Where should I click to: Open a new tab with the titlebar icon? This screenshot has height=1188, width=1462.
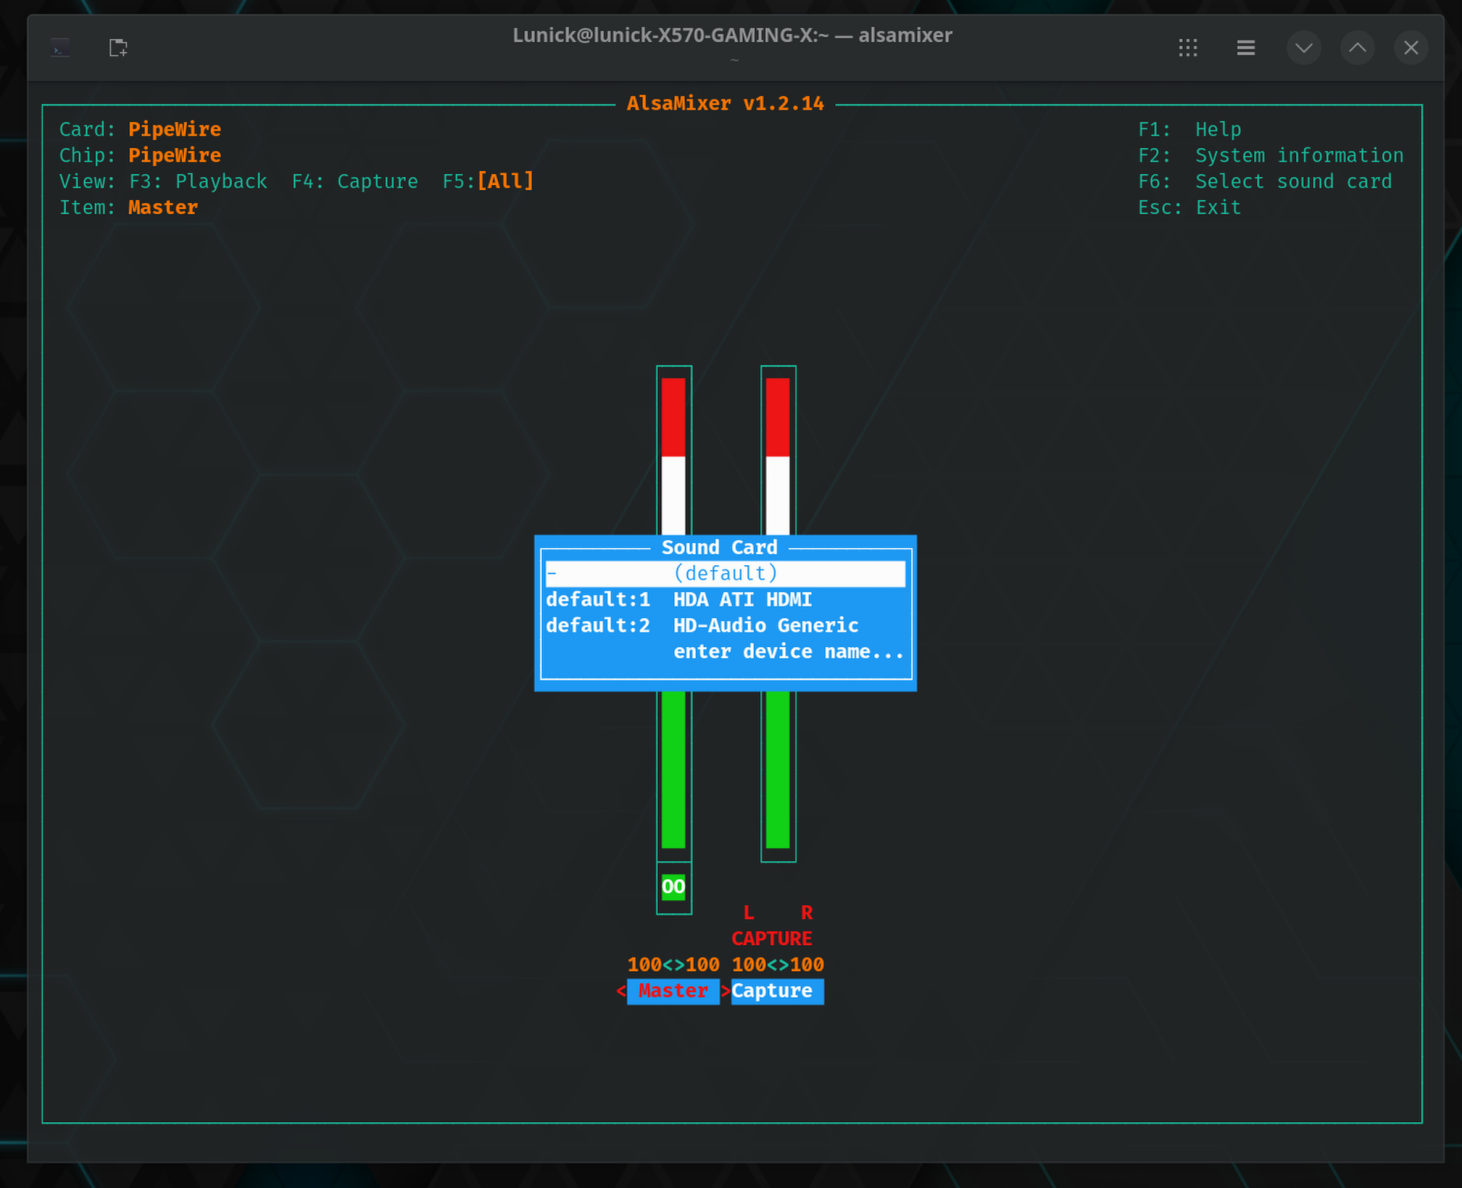point(118,48)
